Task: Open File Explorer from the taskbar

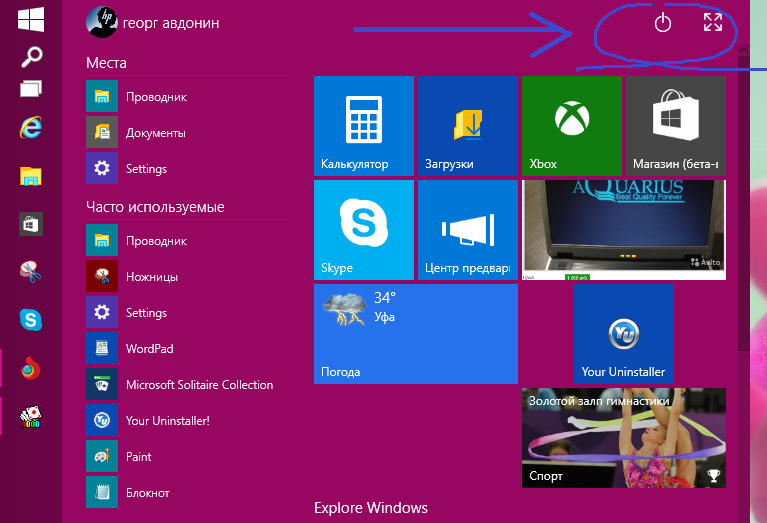Action: [31, 176]
